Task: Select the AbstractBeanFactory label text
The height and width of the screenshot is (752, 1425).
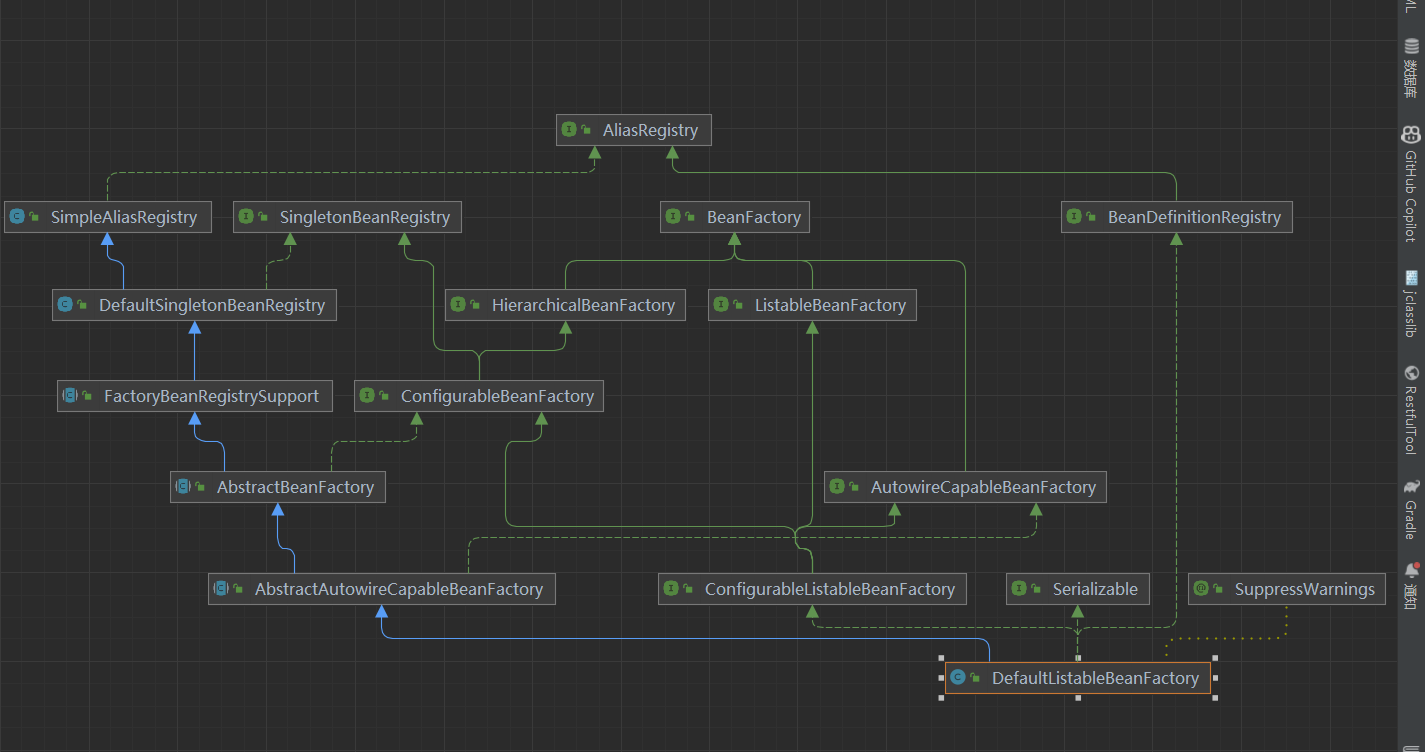Action: (x=295, y=487)
